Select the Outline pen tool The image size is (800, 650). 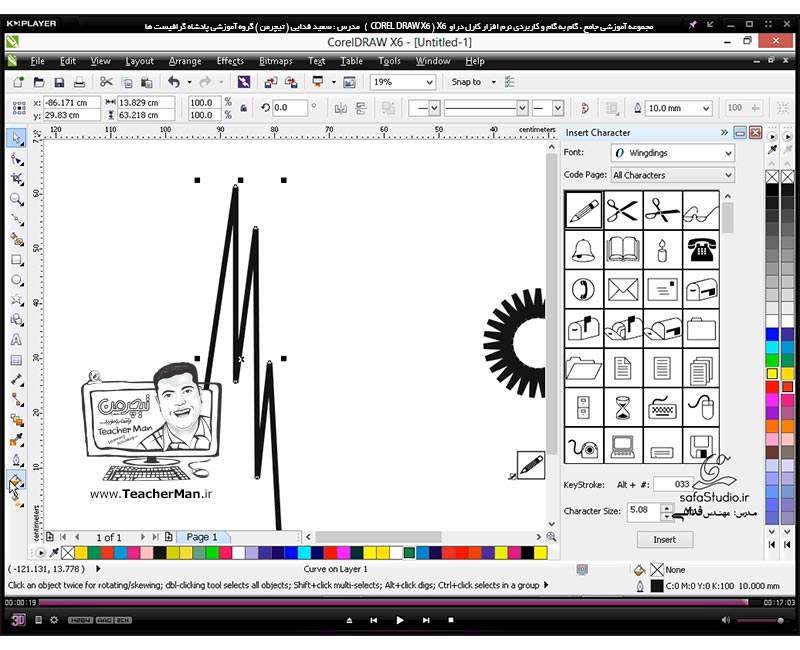click(16, 460)
